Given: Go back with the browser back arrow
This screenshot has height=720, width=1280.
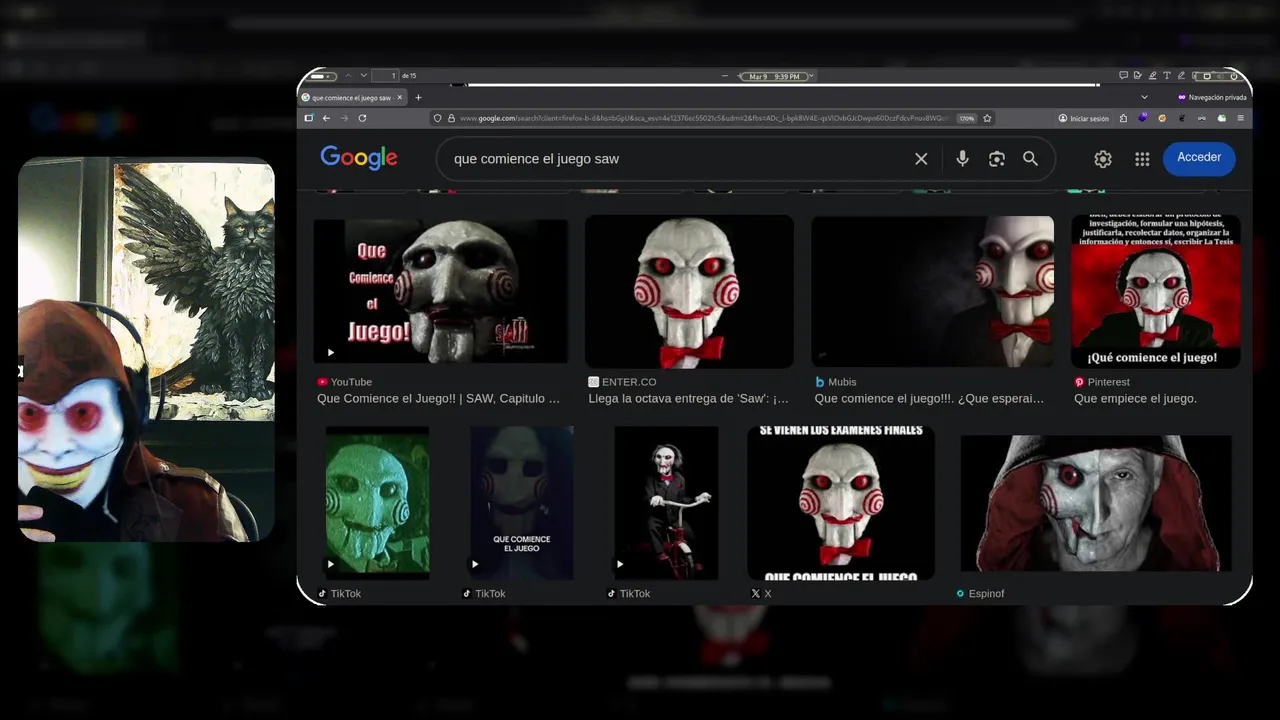Looking at the screenshot, I should tap(326, 118).
